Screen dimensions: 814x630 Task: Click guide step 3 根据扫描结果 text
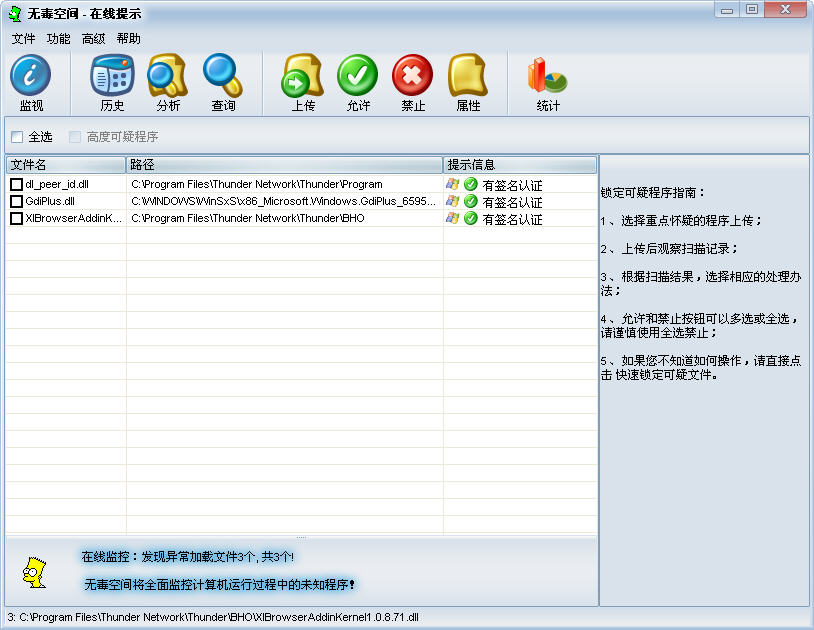(x=701, y=283)
